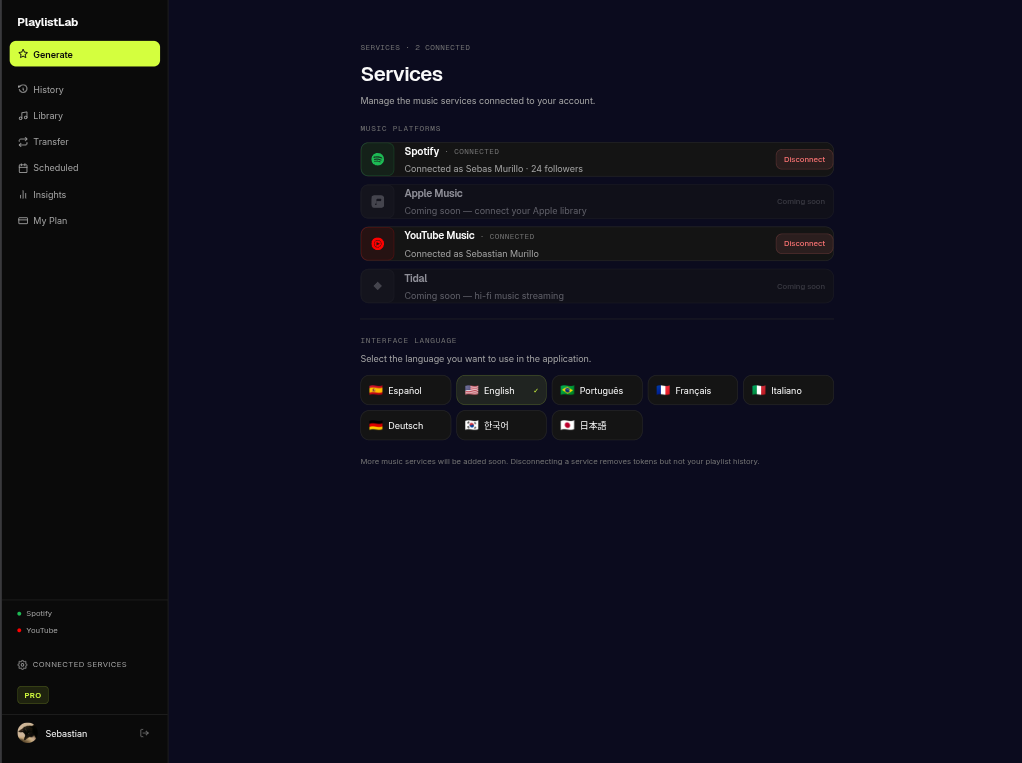Click the Sebastian username text

click(66, 734)
